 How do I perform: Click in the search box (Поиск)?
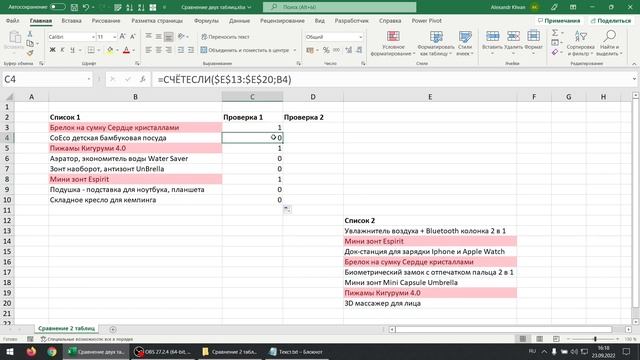(x=340, y=7)
